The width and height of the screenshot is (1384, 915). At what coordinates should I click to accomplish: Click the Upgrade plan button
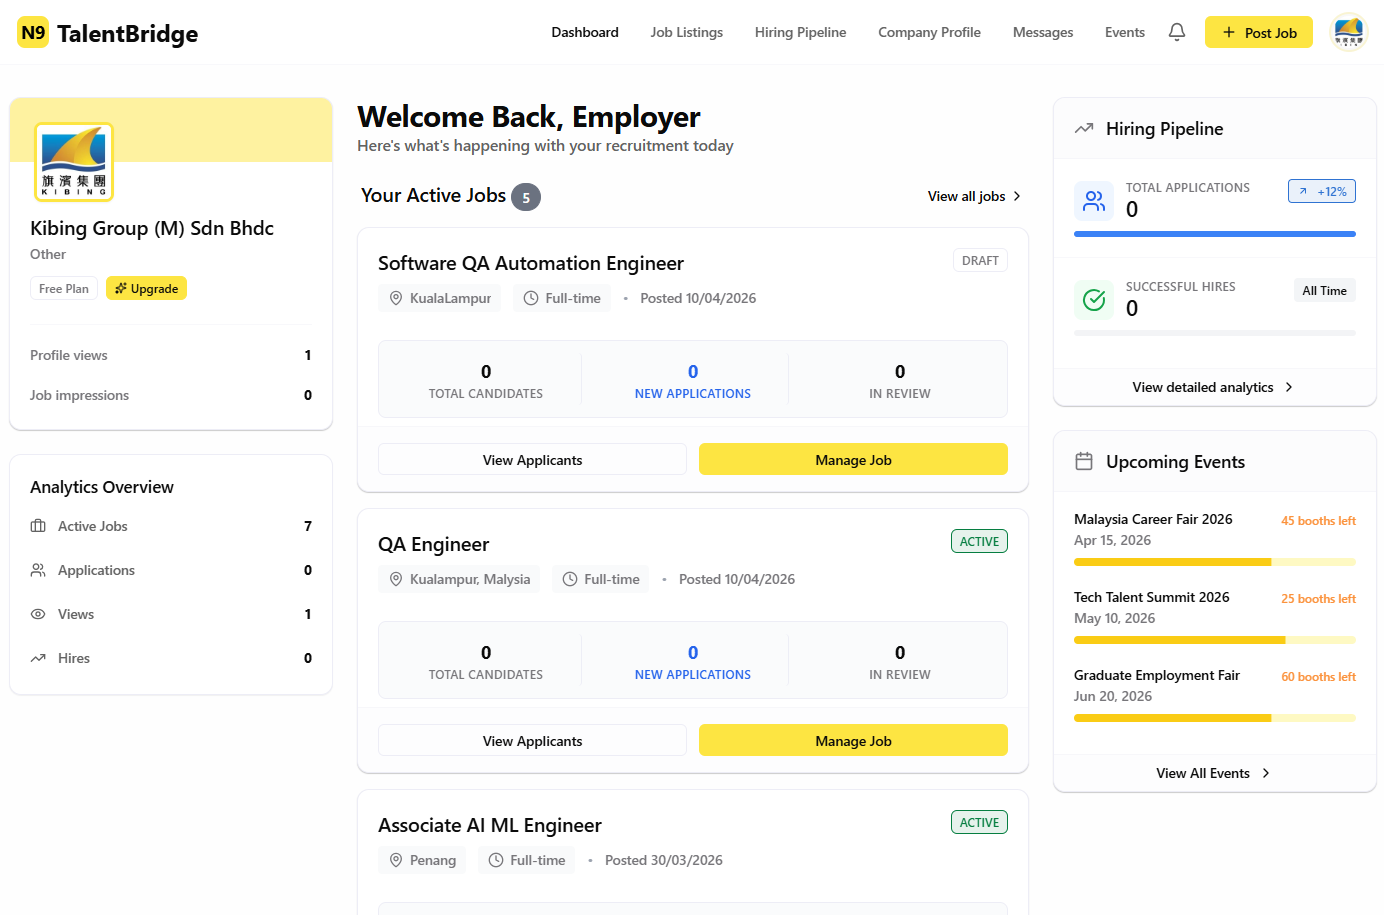(x=146, y=289)
